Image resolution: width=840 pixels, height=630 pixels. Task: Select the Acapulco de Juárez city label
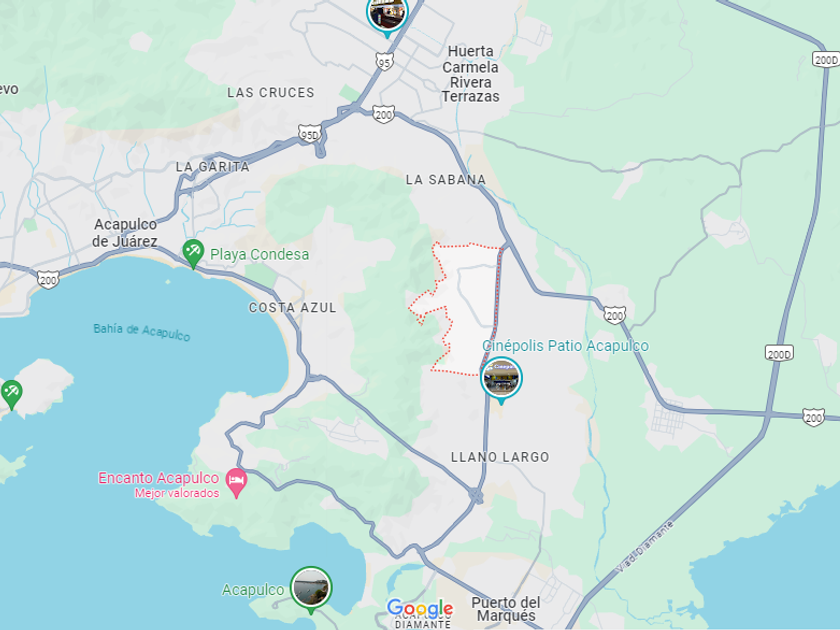point(125,233)
